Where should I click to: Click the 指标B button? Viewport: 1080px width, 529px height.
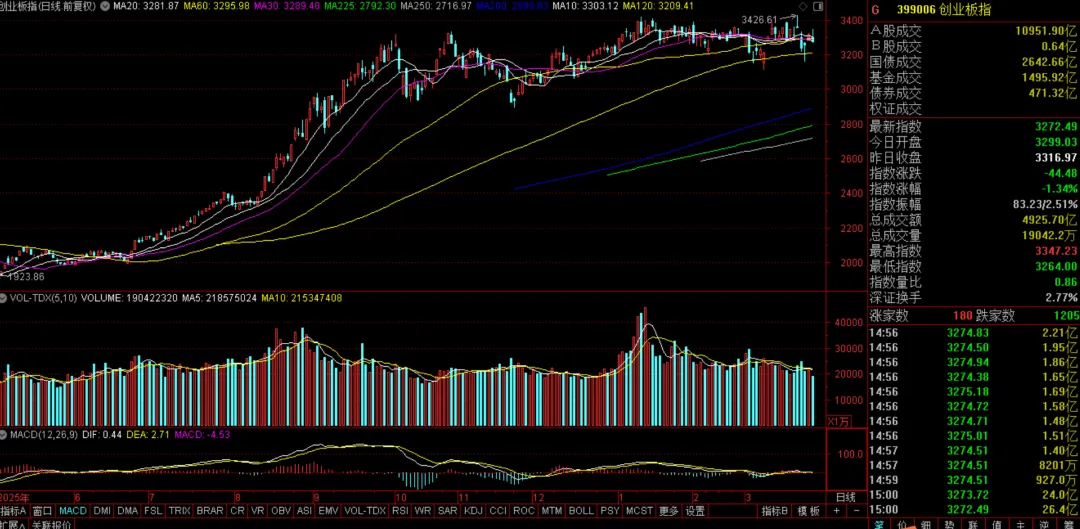tap(775, 510)
